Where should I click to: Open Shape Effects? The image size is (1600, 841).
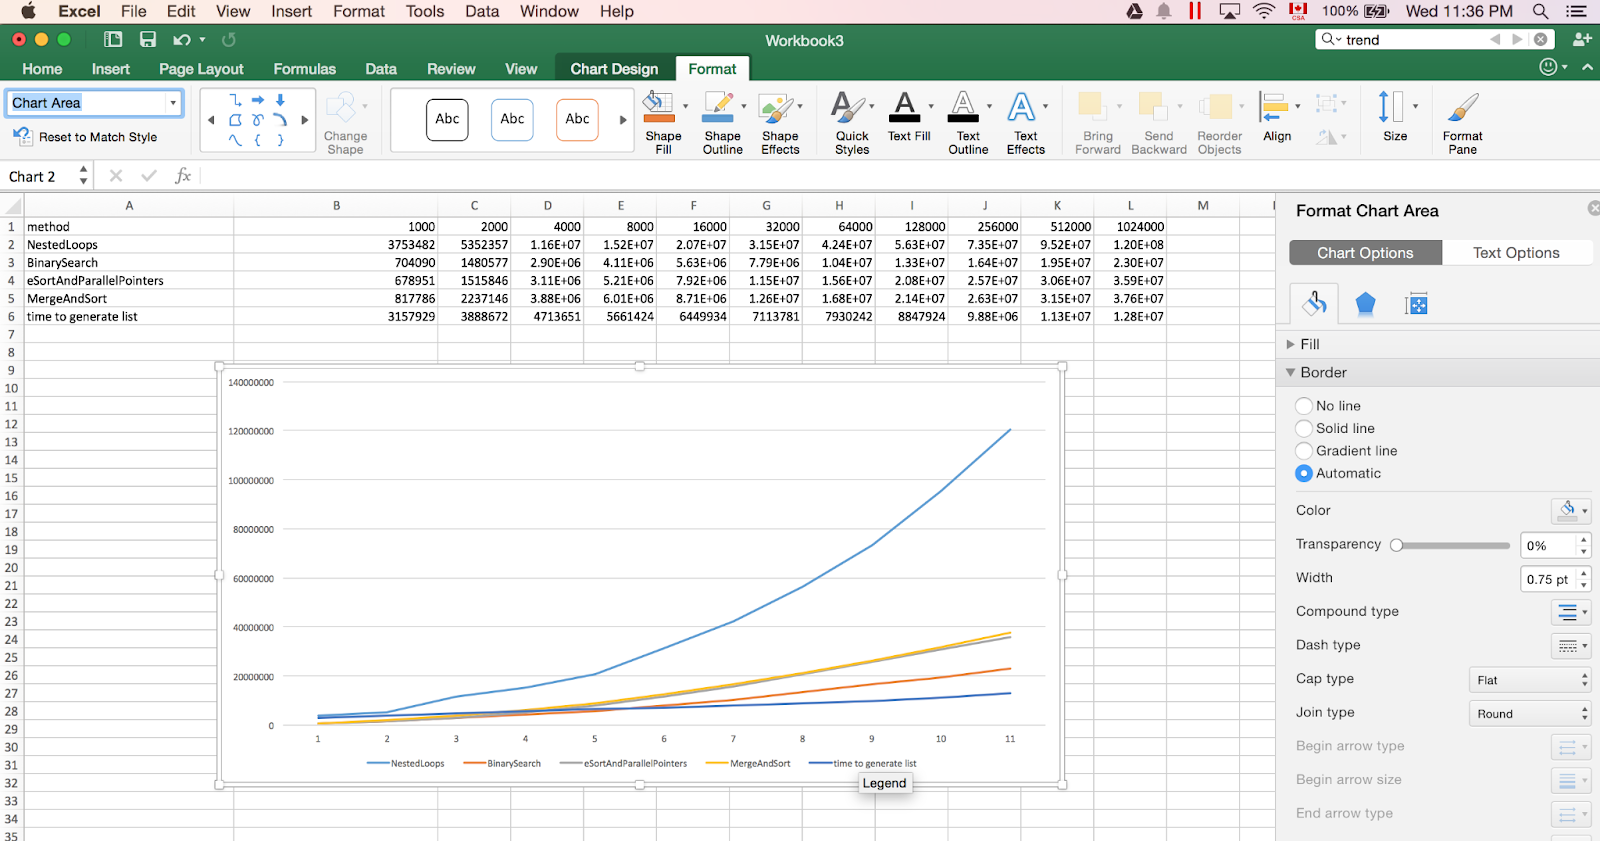tap(780, 121)
